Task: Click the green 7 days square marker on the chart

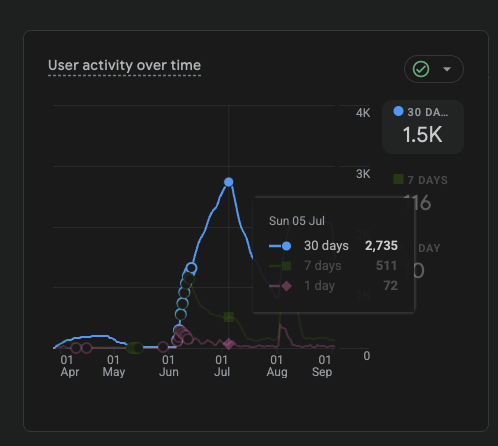Action: coord(229,317)
